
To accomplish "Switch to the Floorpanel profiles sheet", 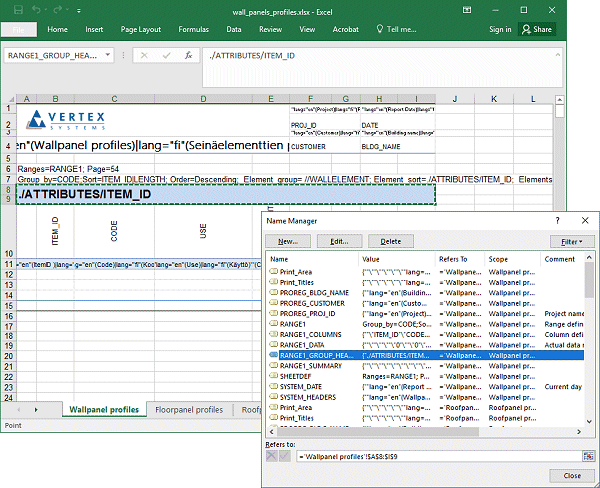I will pyautogui.click(x=188, y=409).
